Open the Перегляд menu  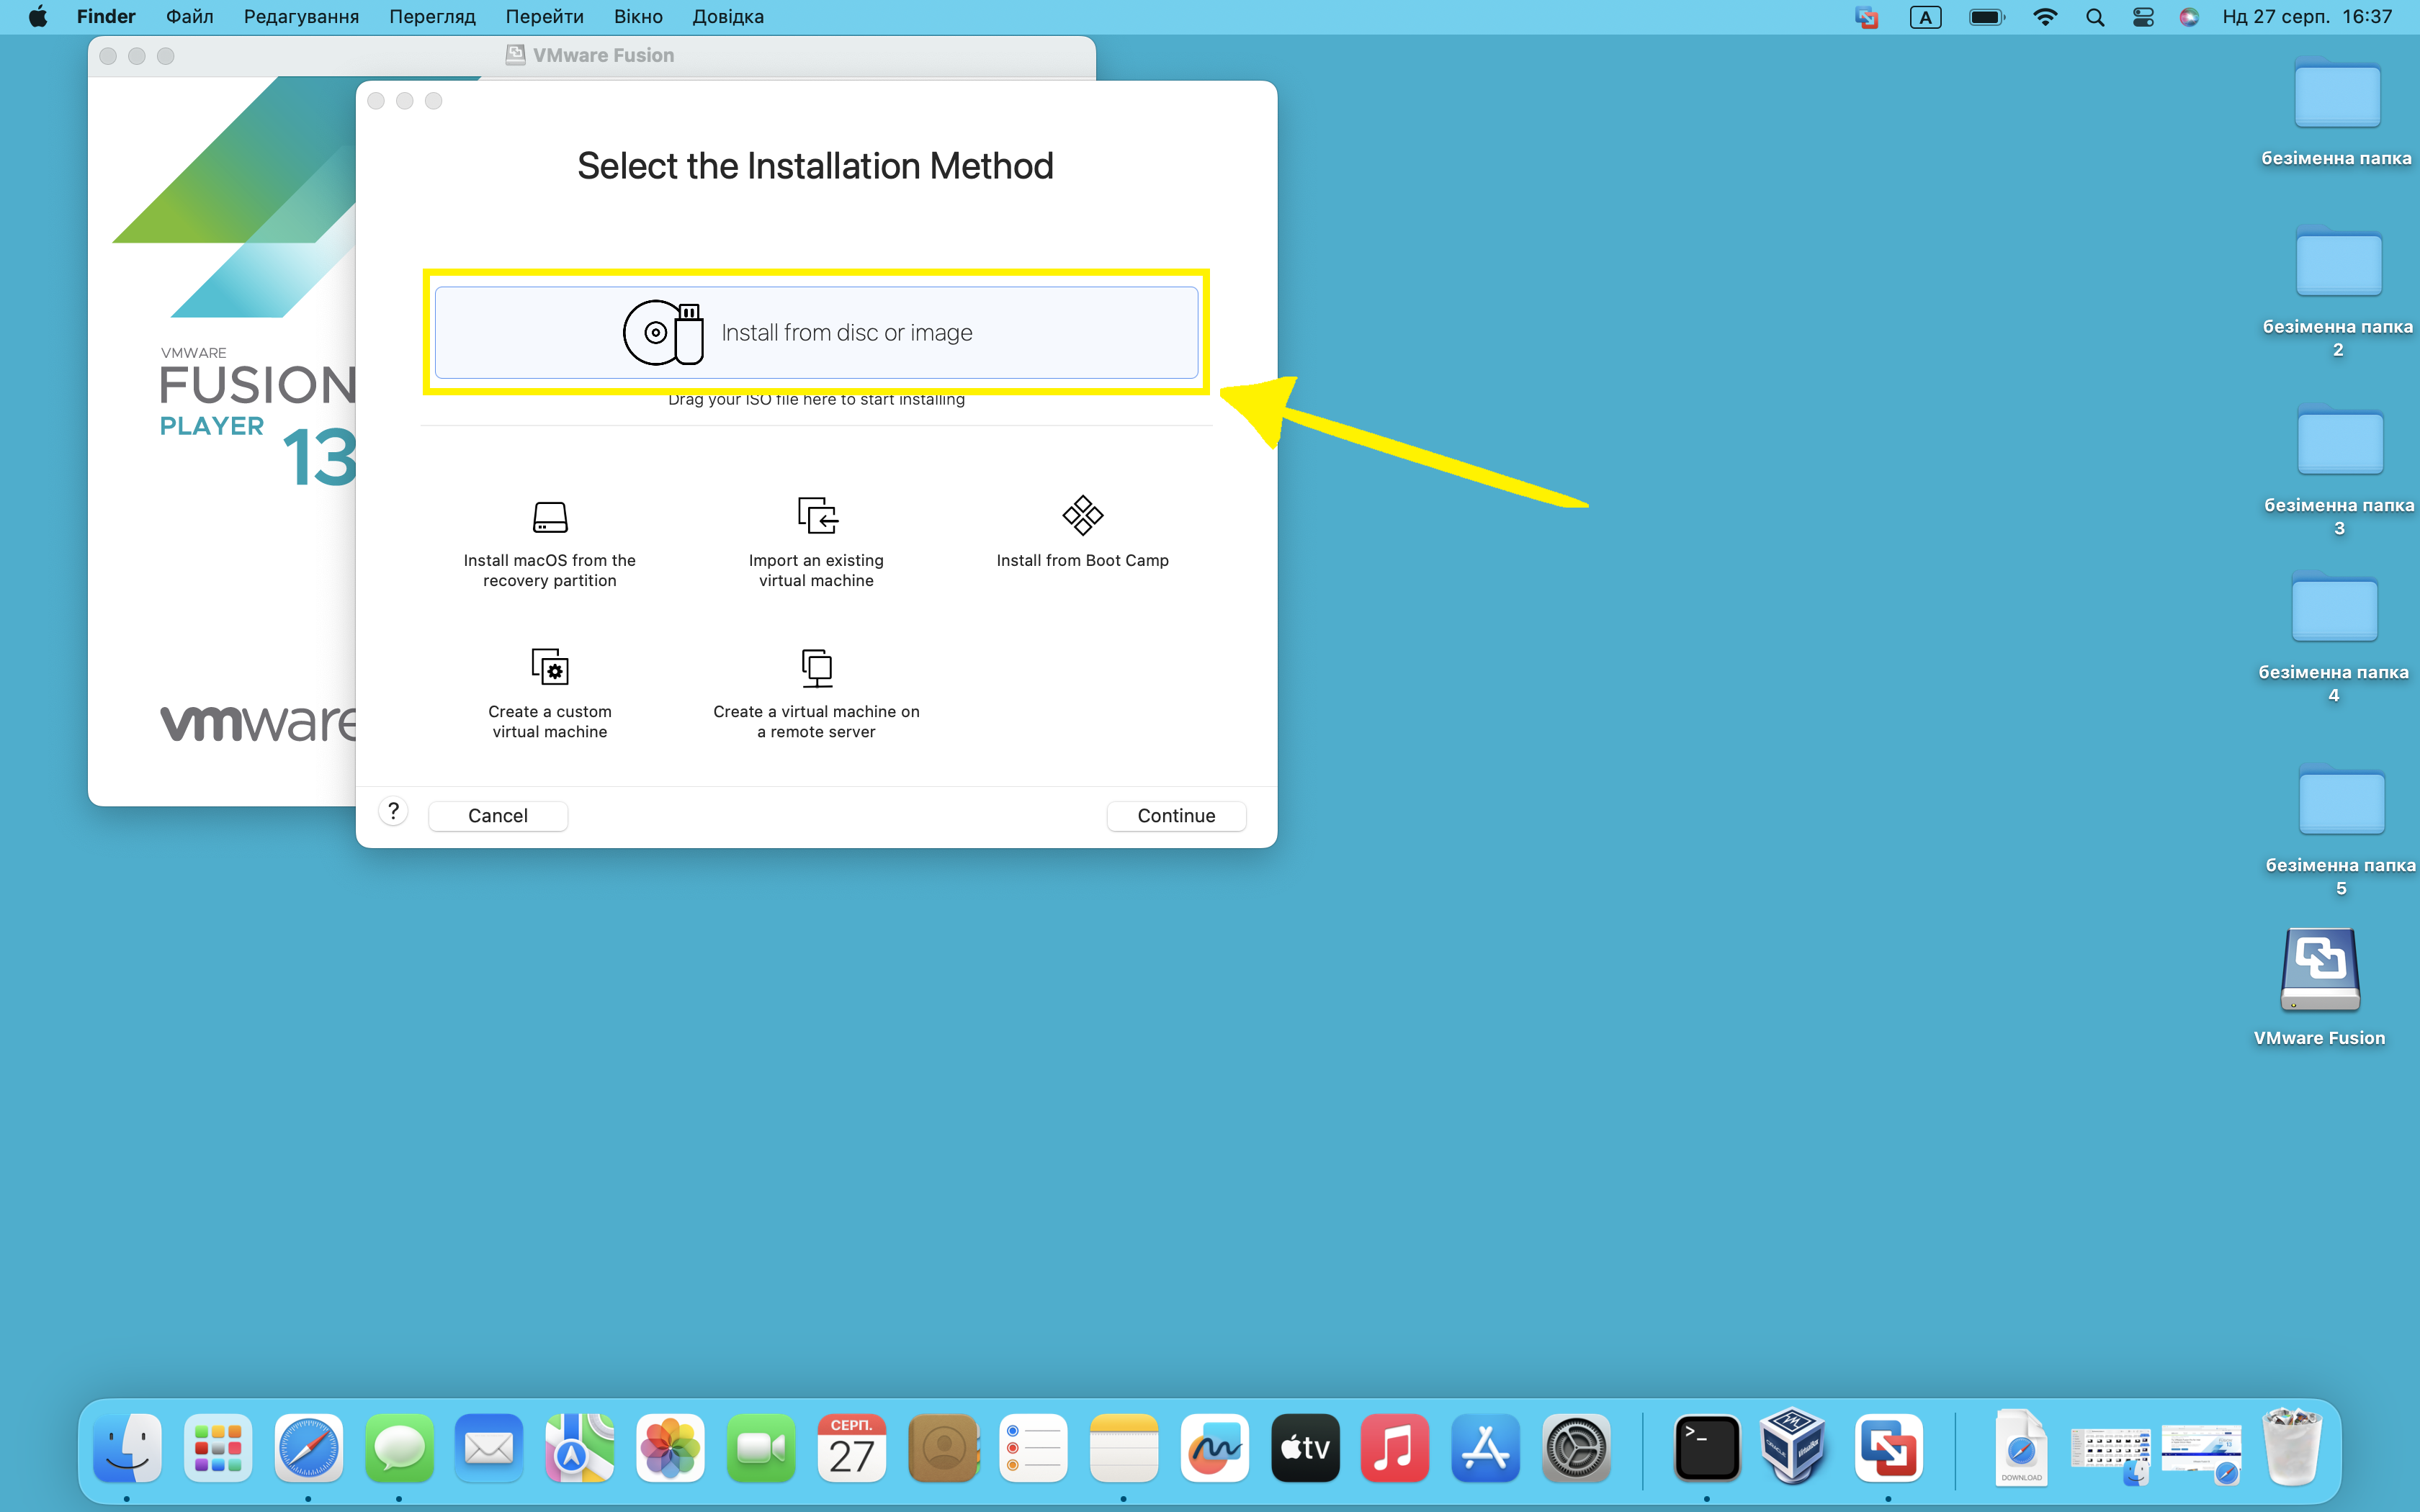pos(432,17)
